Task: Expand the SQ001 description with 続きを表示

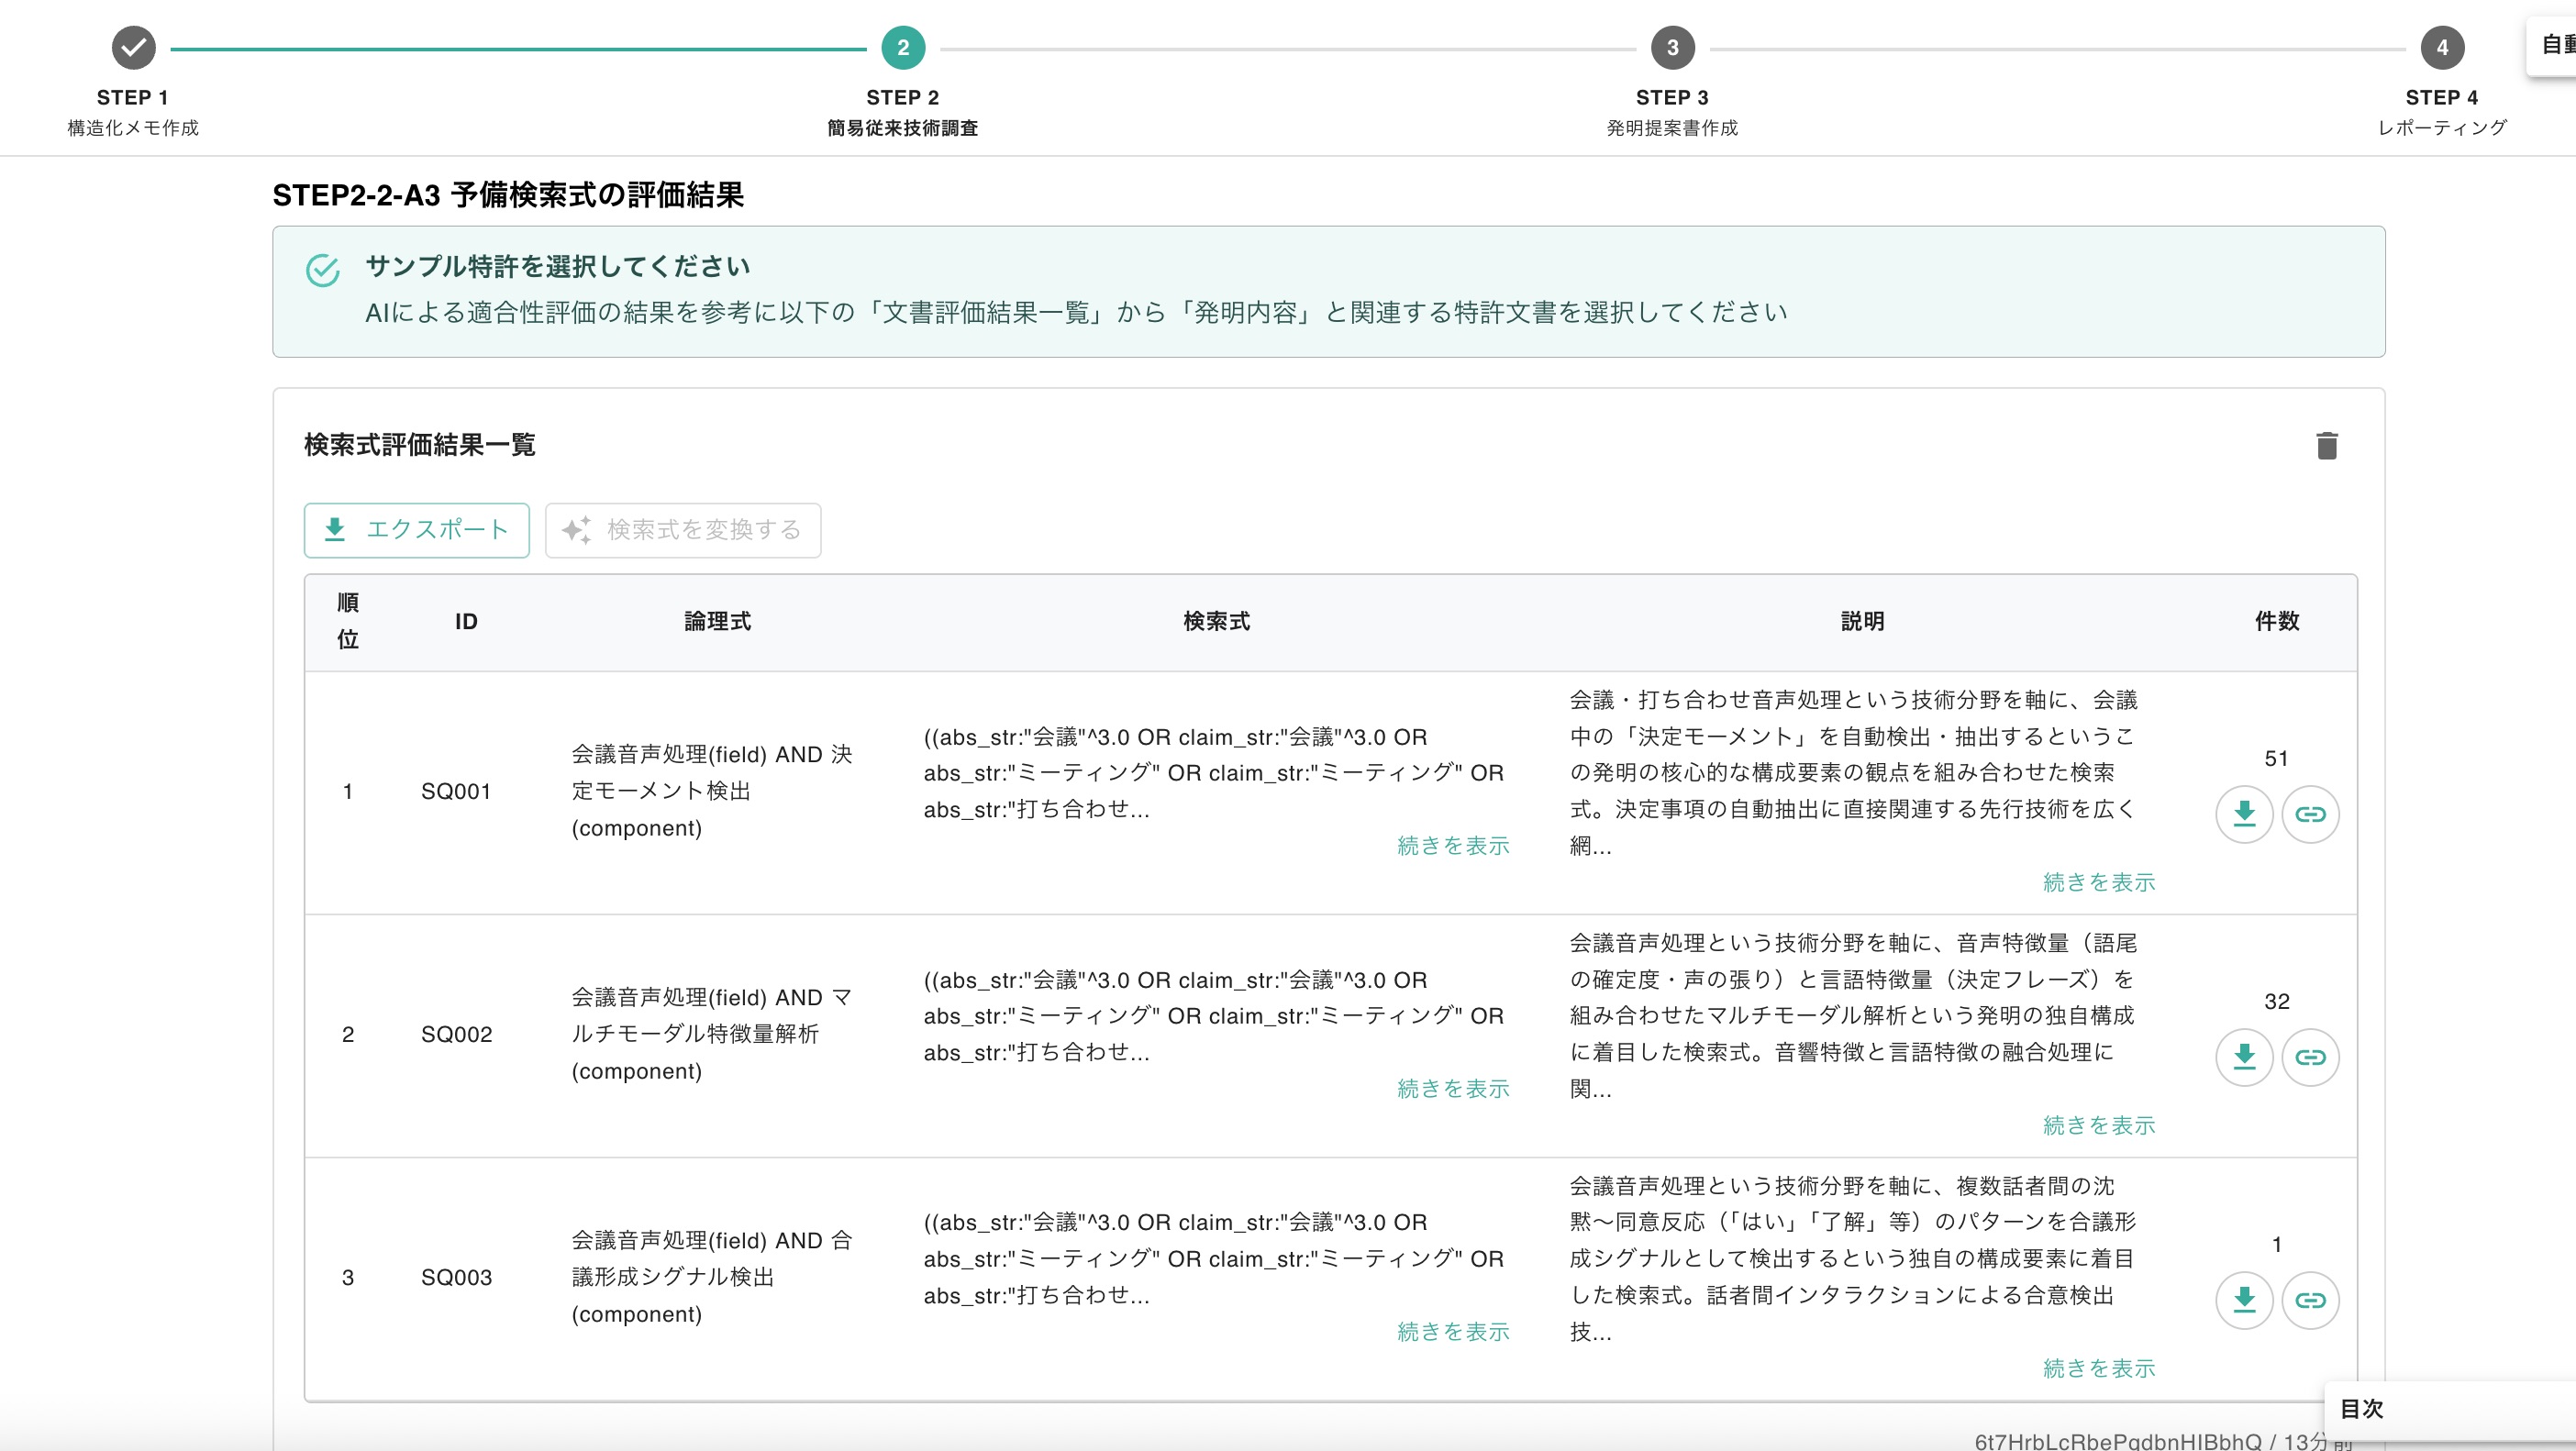Action: pos(2099,883)
